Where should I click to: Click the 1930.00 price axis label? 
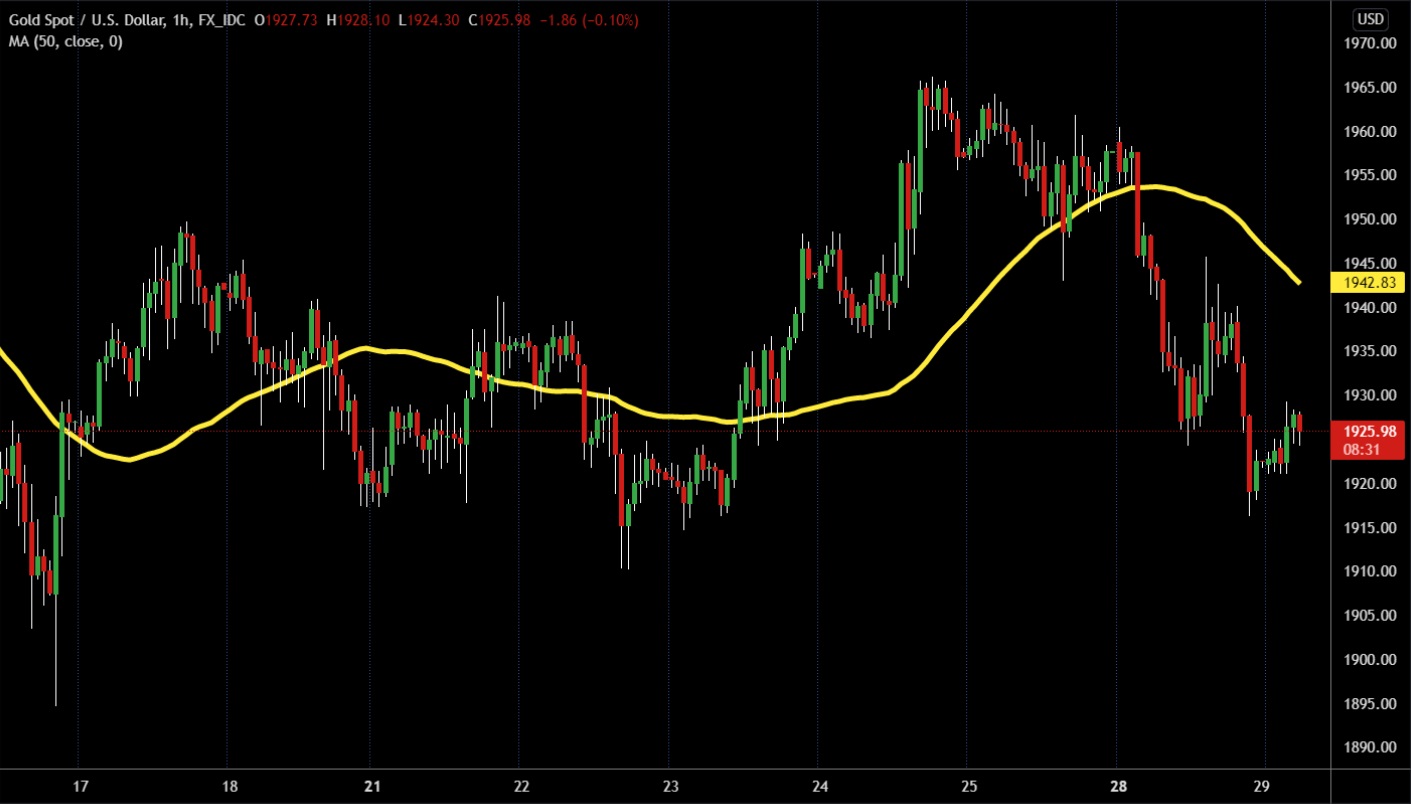coord(1369,395)
